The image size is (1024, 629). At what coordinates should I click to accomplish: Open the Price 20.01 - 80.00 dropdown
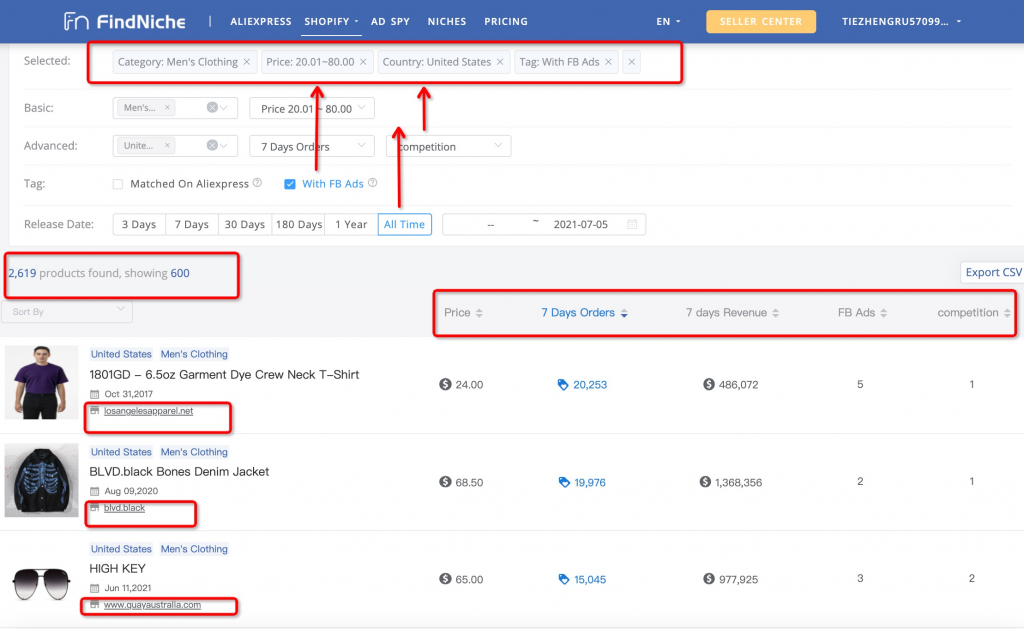tap(312, 108)
